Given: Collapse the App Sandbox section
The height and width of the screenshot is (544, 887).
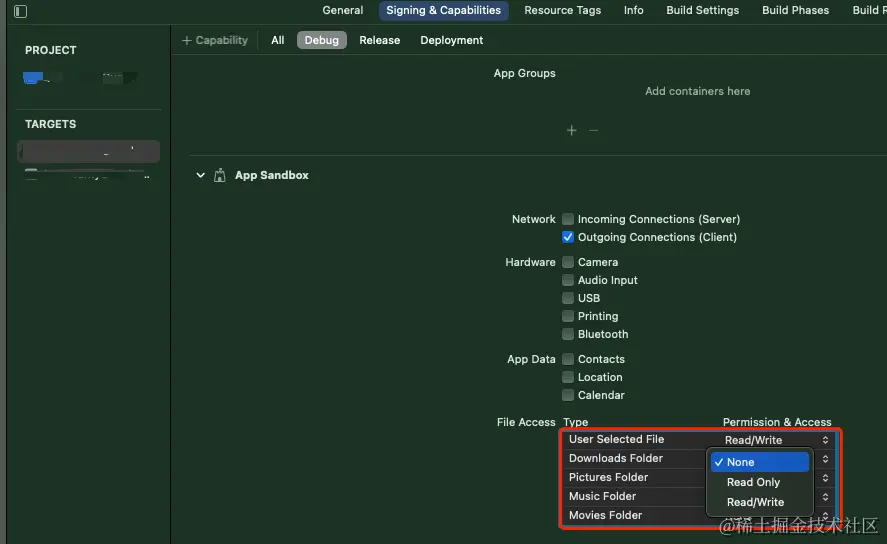Looking at the screenshot, I should pyautogui.click(x=200, y=175).
